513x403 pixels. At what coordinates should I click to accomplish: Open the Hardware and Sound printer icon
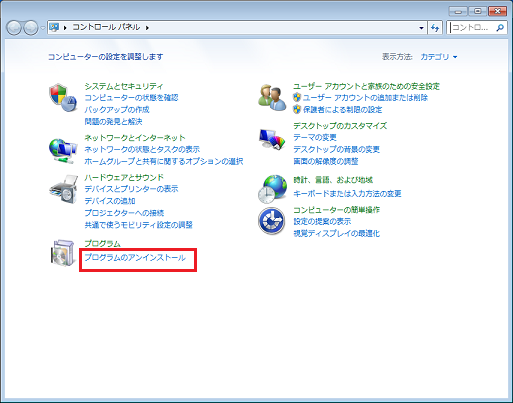[63, 189]
